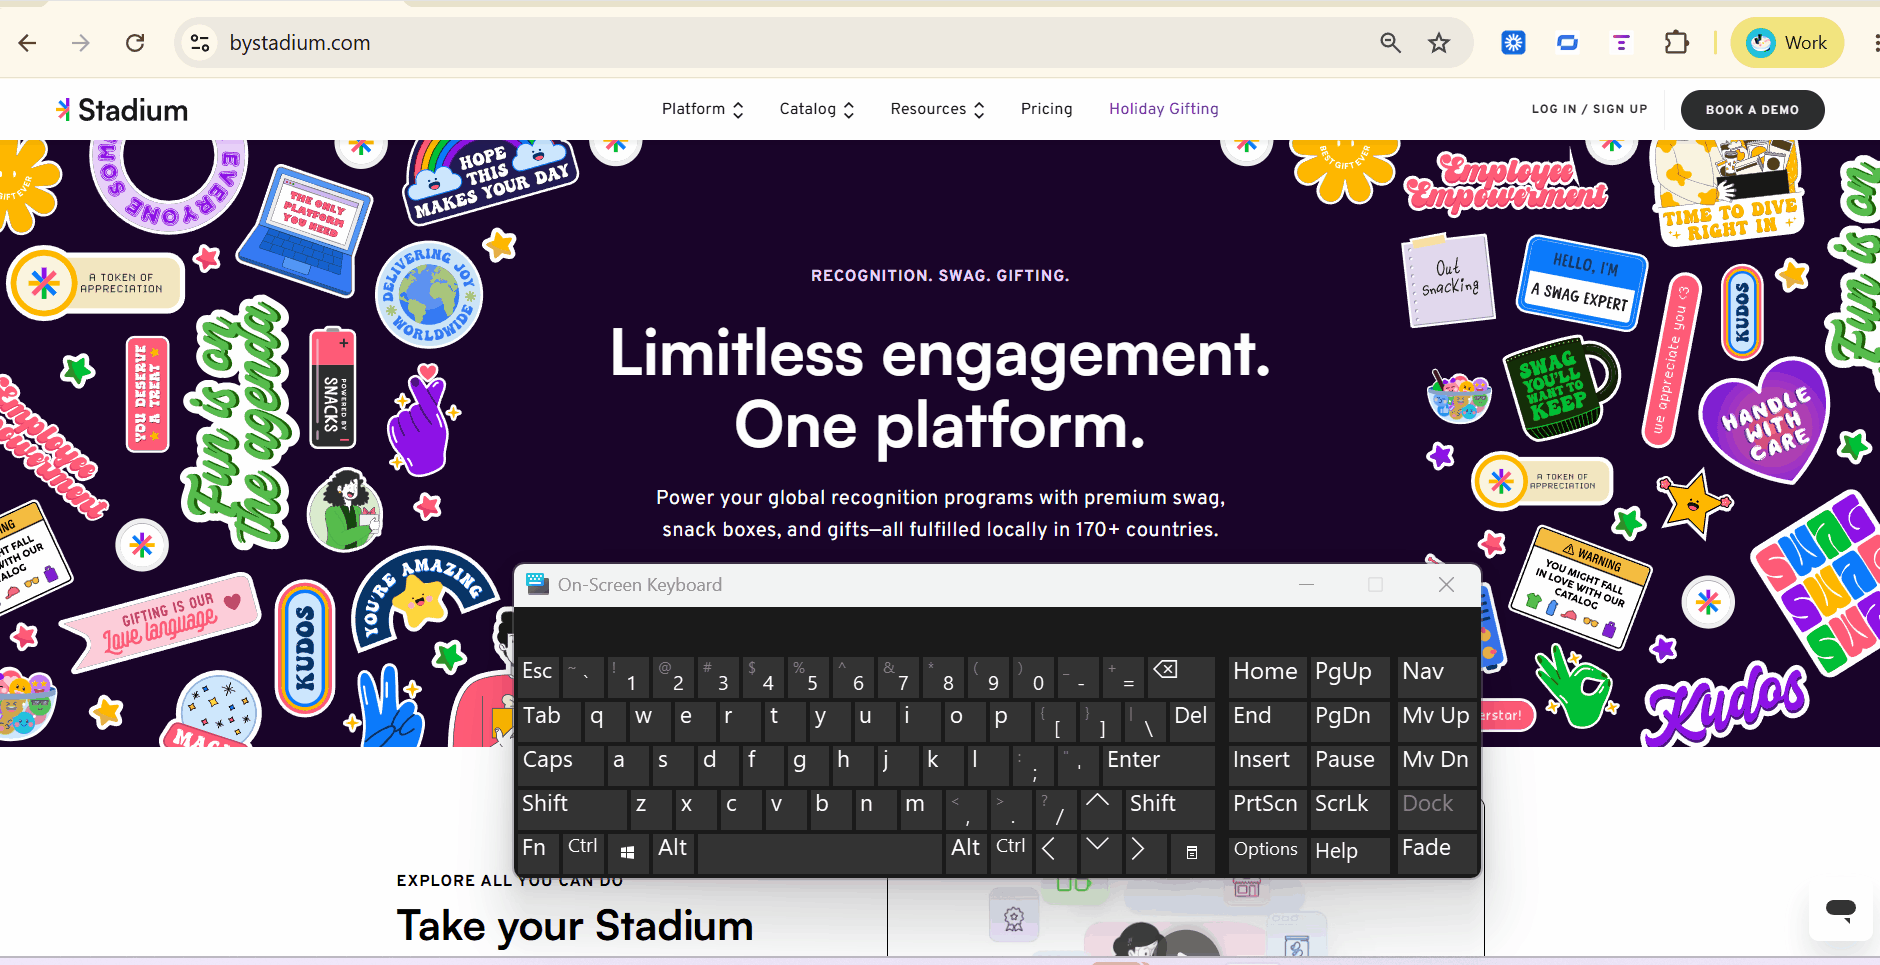The width and height of the screenshot is (1880, 965).
Task: Open the zoom magnifier icon in address bar
Action: 1390,43
